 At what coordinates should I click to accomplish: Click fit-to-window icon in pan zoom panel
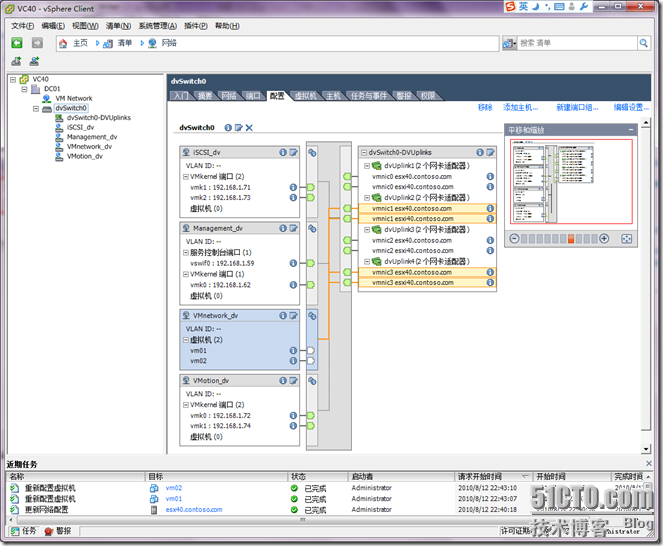coord(626,239)
